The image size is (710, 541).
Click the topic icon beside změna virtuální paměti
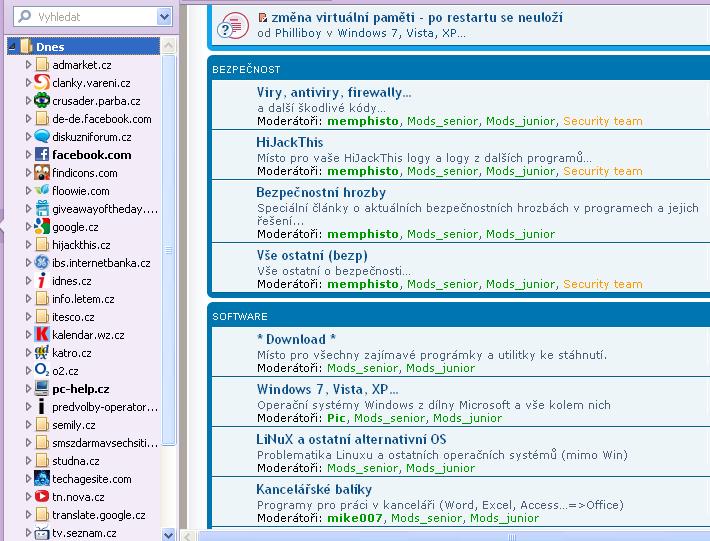[234, 25]
